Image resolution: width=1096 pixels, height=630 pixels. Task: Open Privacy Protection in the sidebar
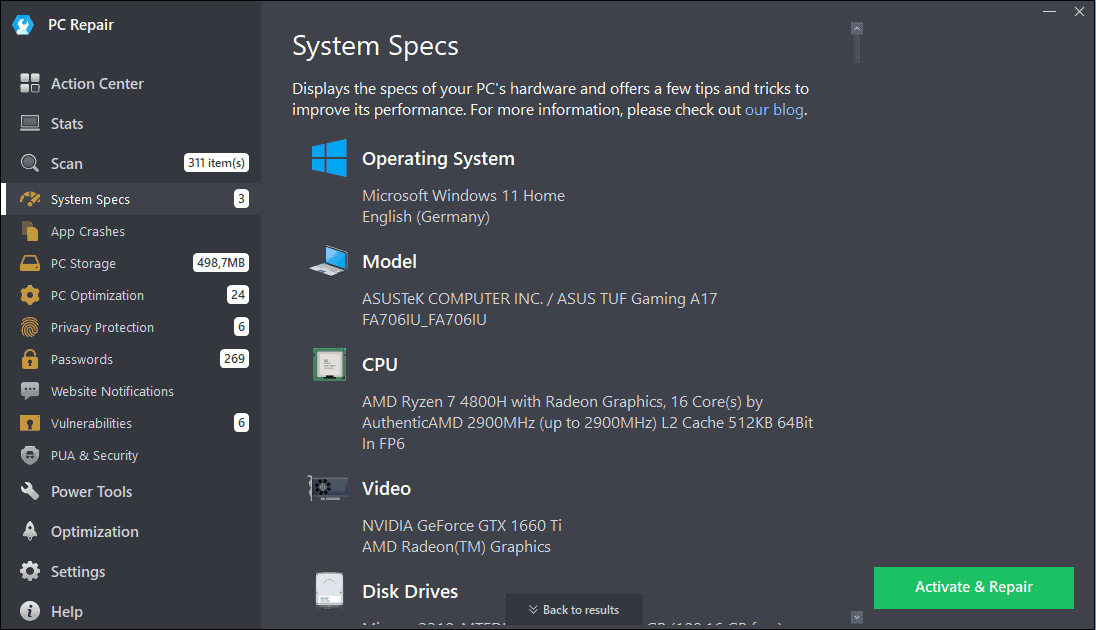pos(131,327)
